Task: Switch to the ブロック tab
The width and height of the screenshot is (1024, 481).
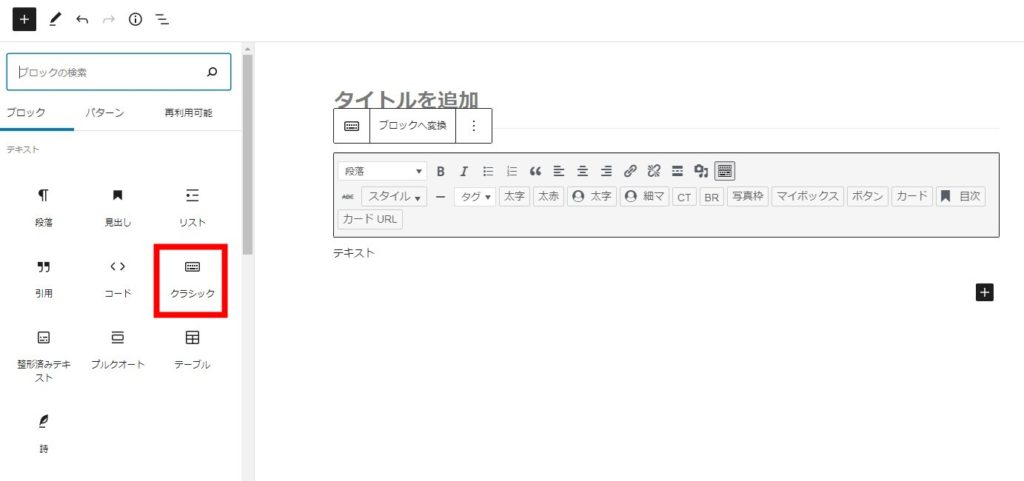Action: pos(26,113)
